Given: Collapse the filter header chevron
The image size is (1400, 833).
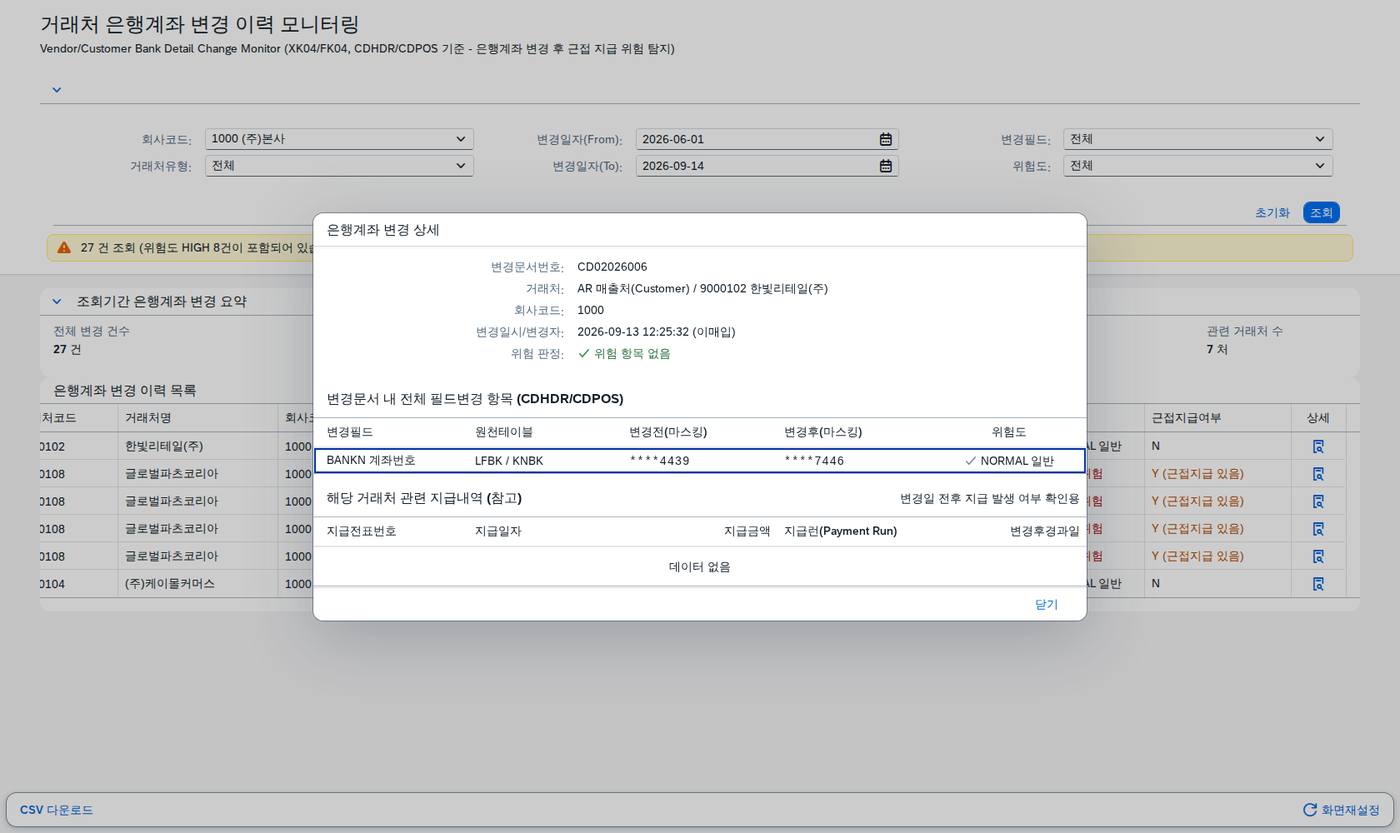Looking at the screenshot, I should (57, 89).
